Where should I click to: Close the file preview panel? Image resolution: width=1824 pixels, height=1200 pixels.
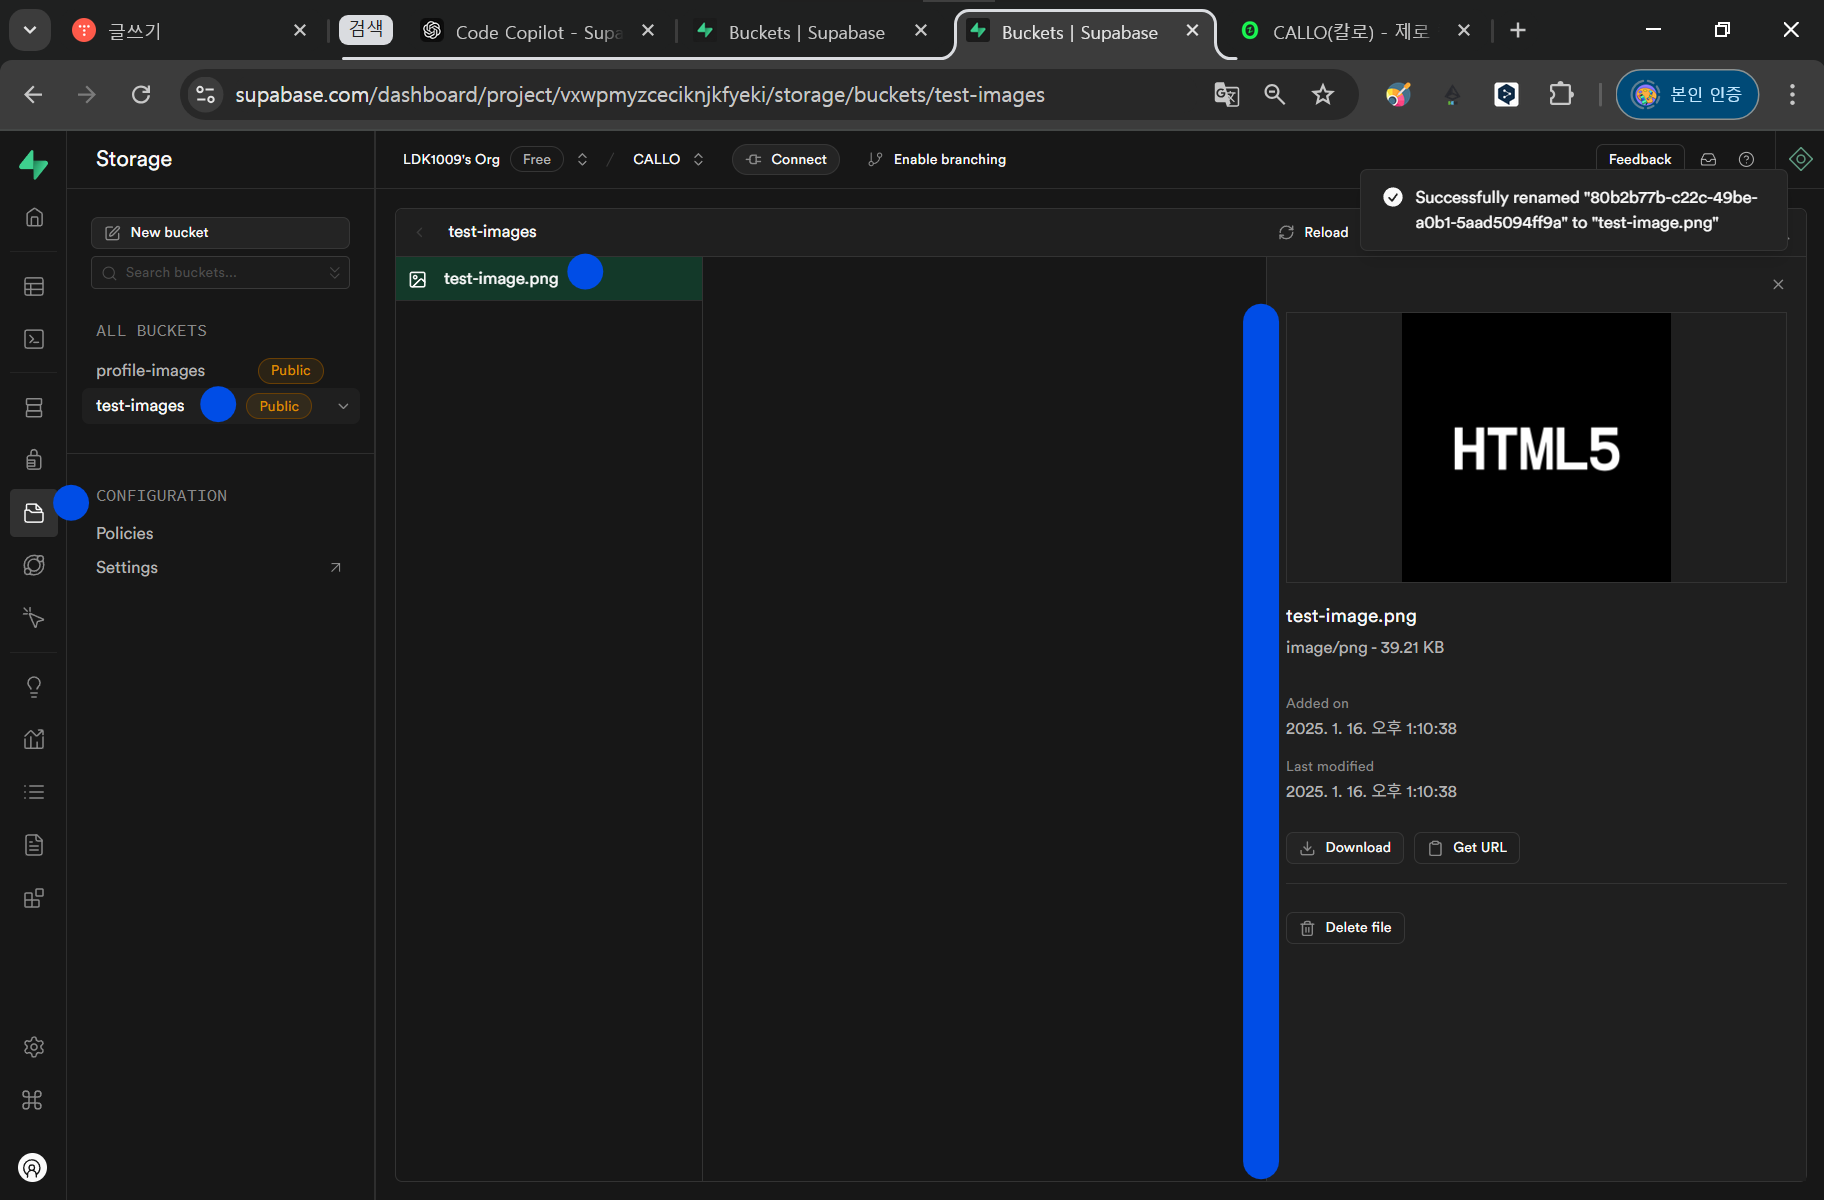(1778, 285)
